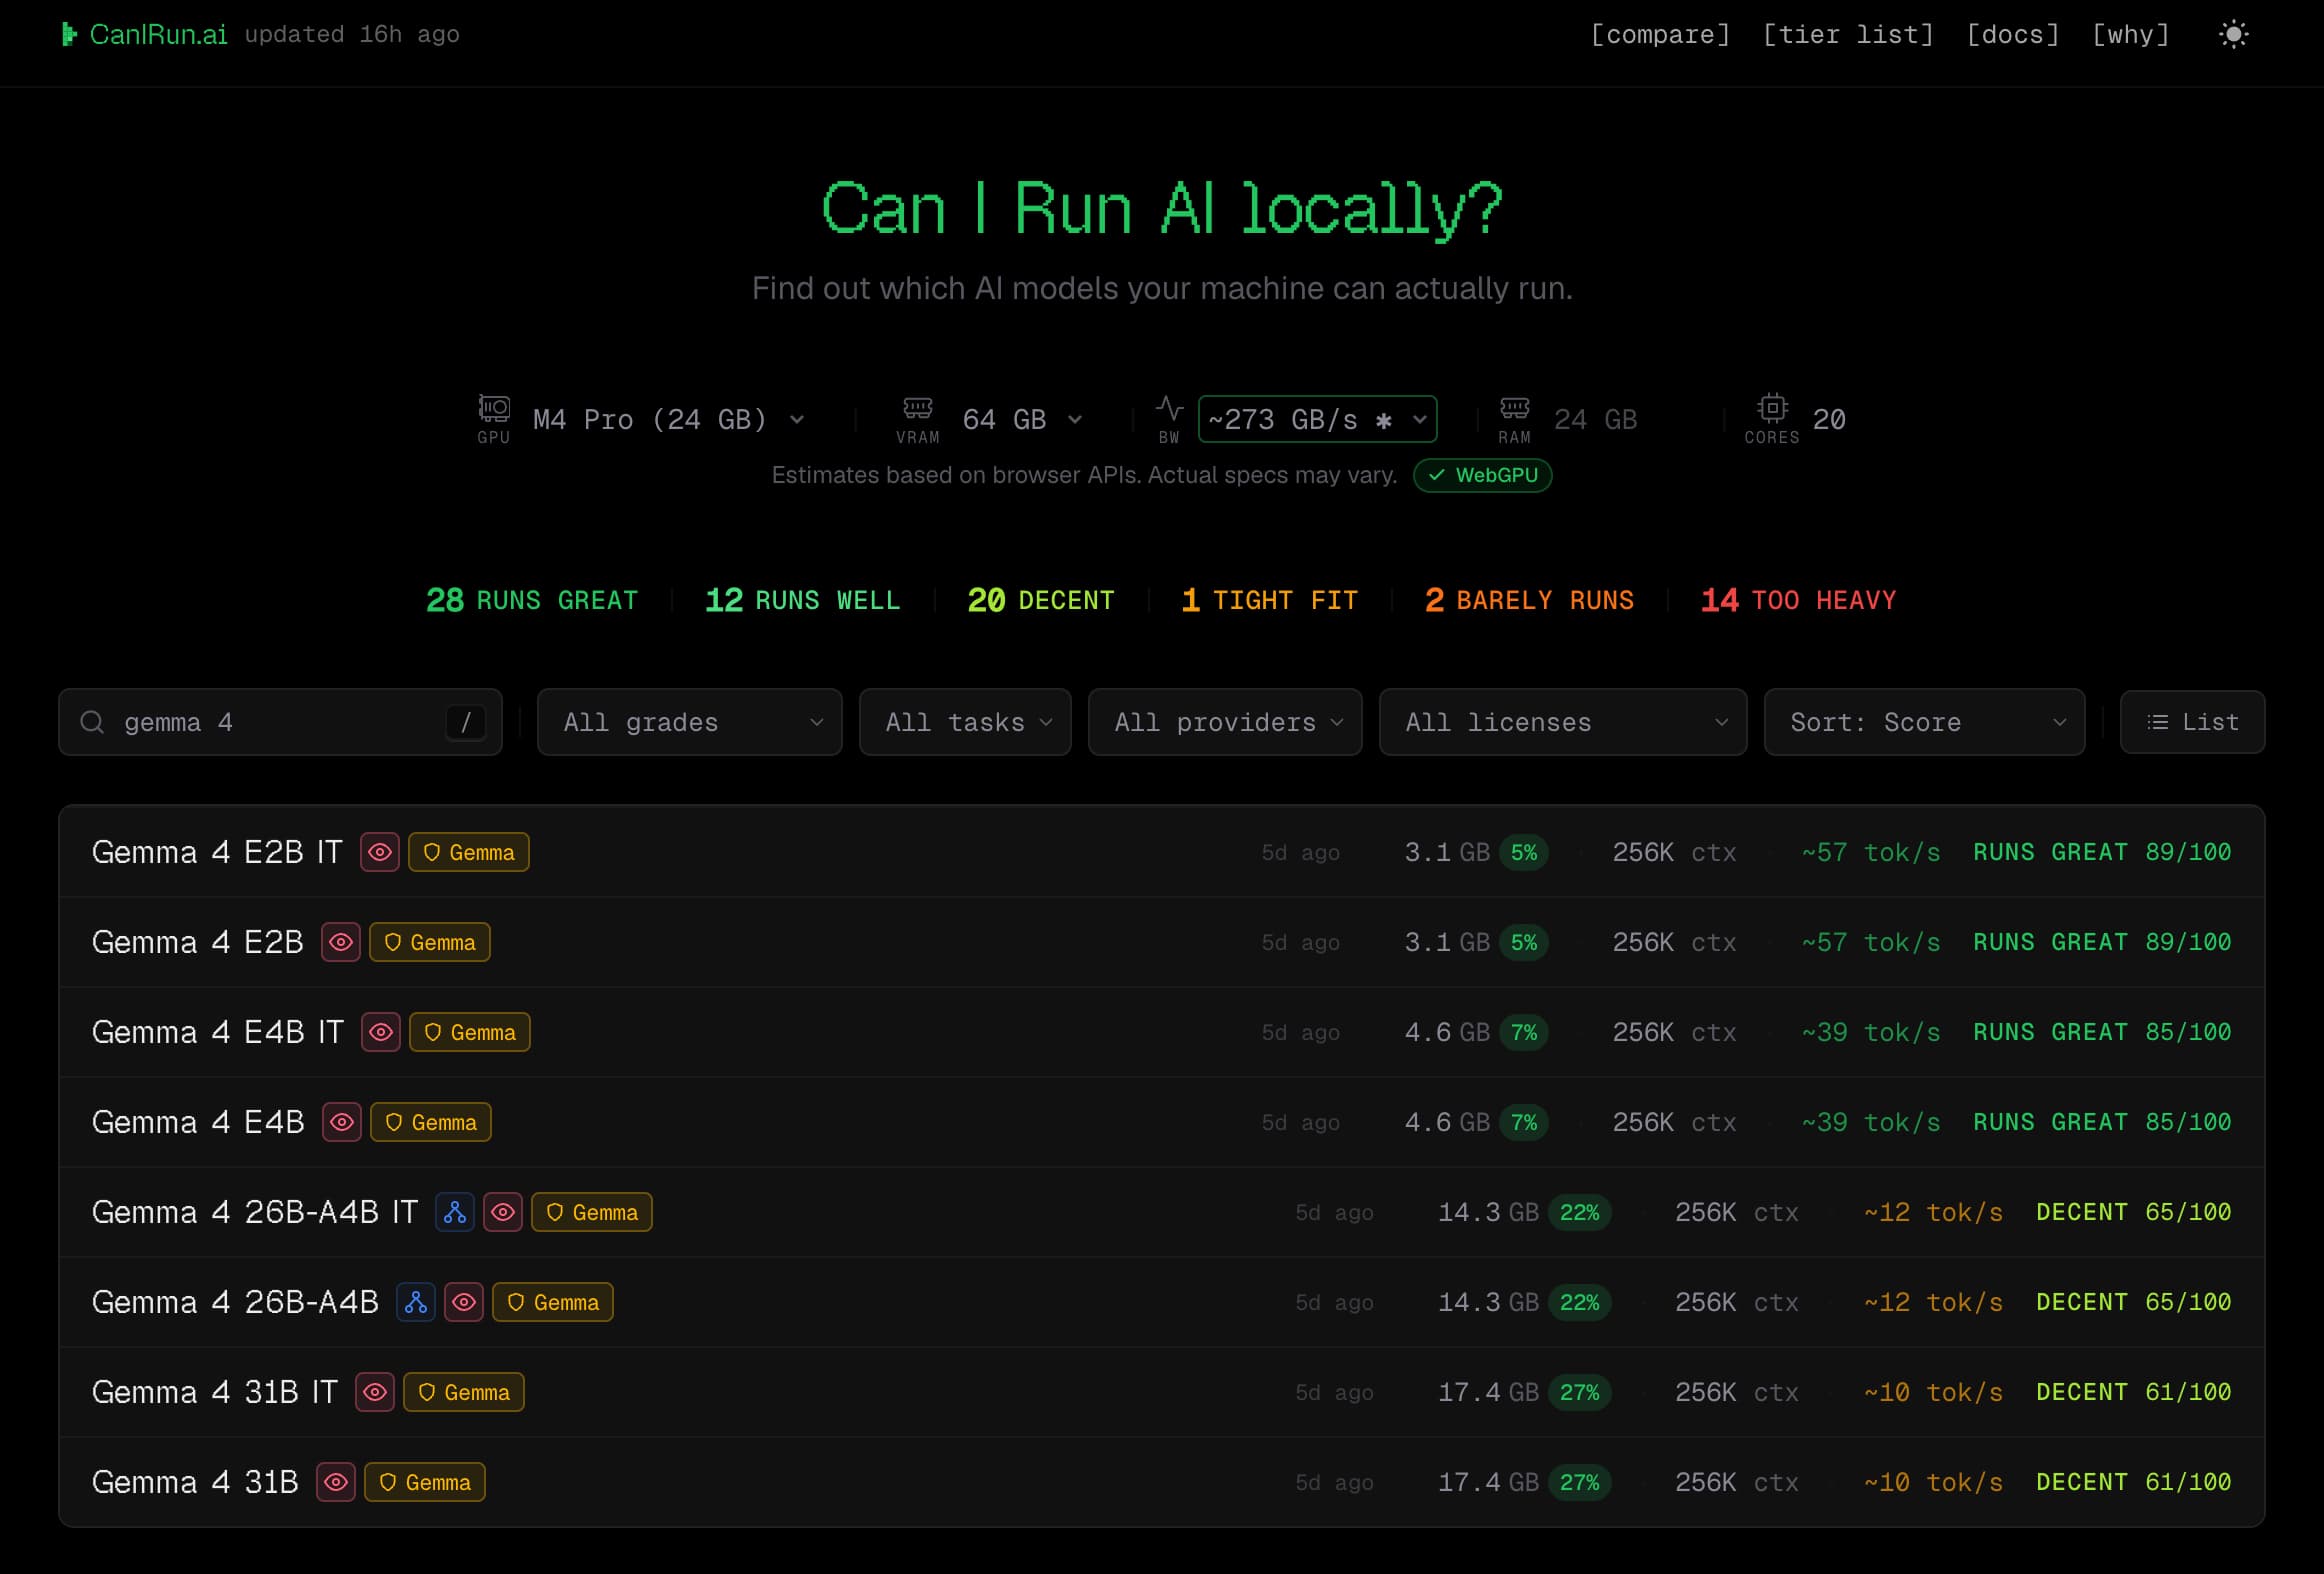Click the 24 GB RAM value
Screen dimensions: 2324x1574
click(1595, 419)
